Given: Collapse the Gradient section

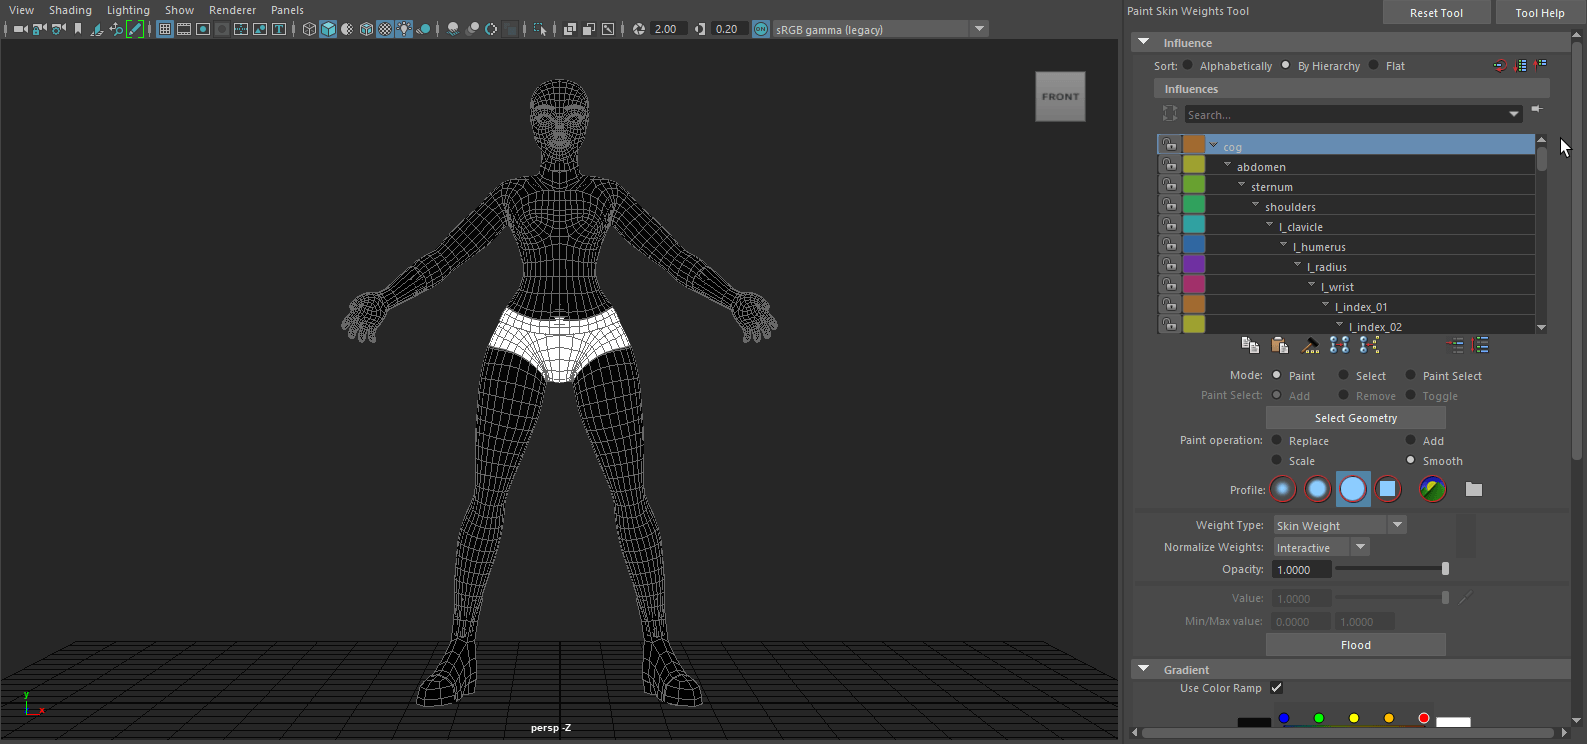Looking at the screenshot, I should (x=1144, y=669).
